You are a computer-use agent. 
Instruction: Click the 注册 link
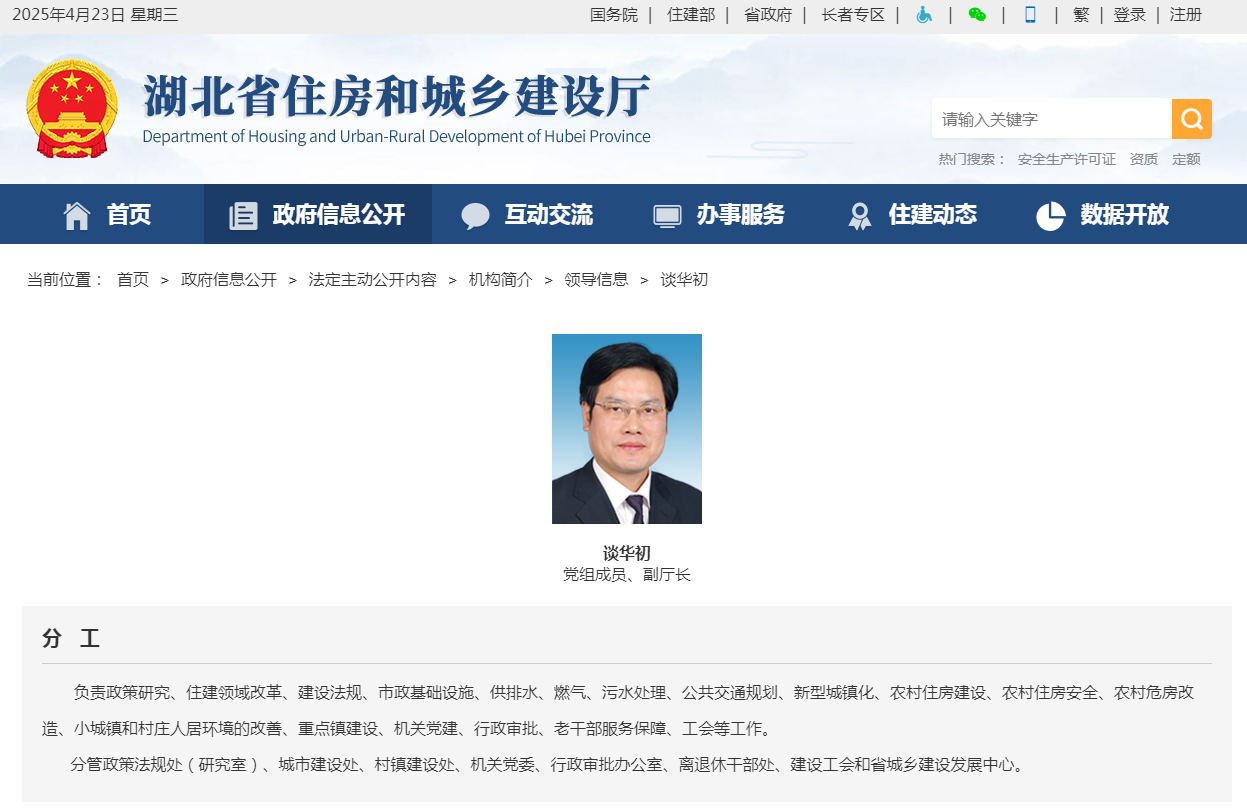point(1185,14)
